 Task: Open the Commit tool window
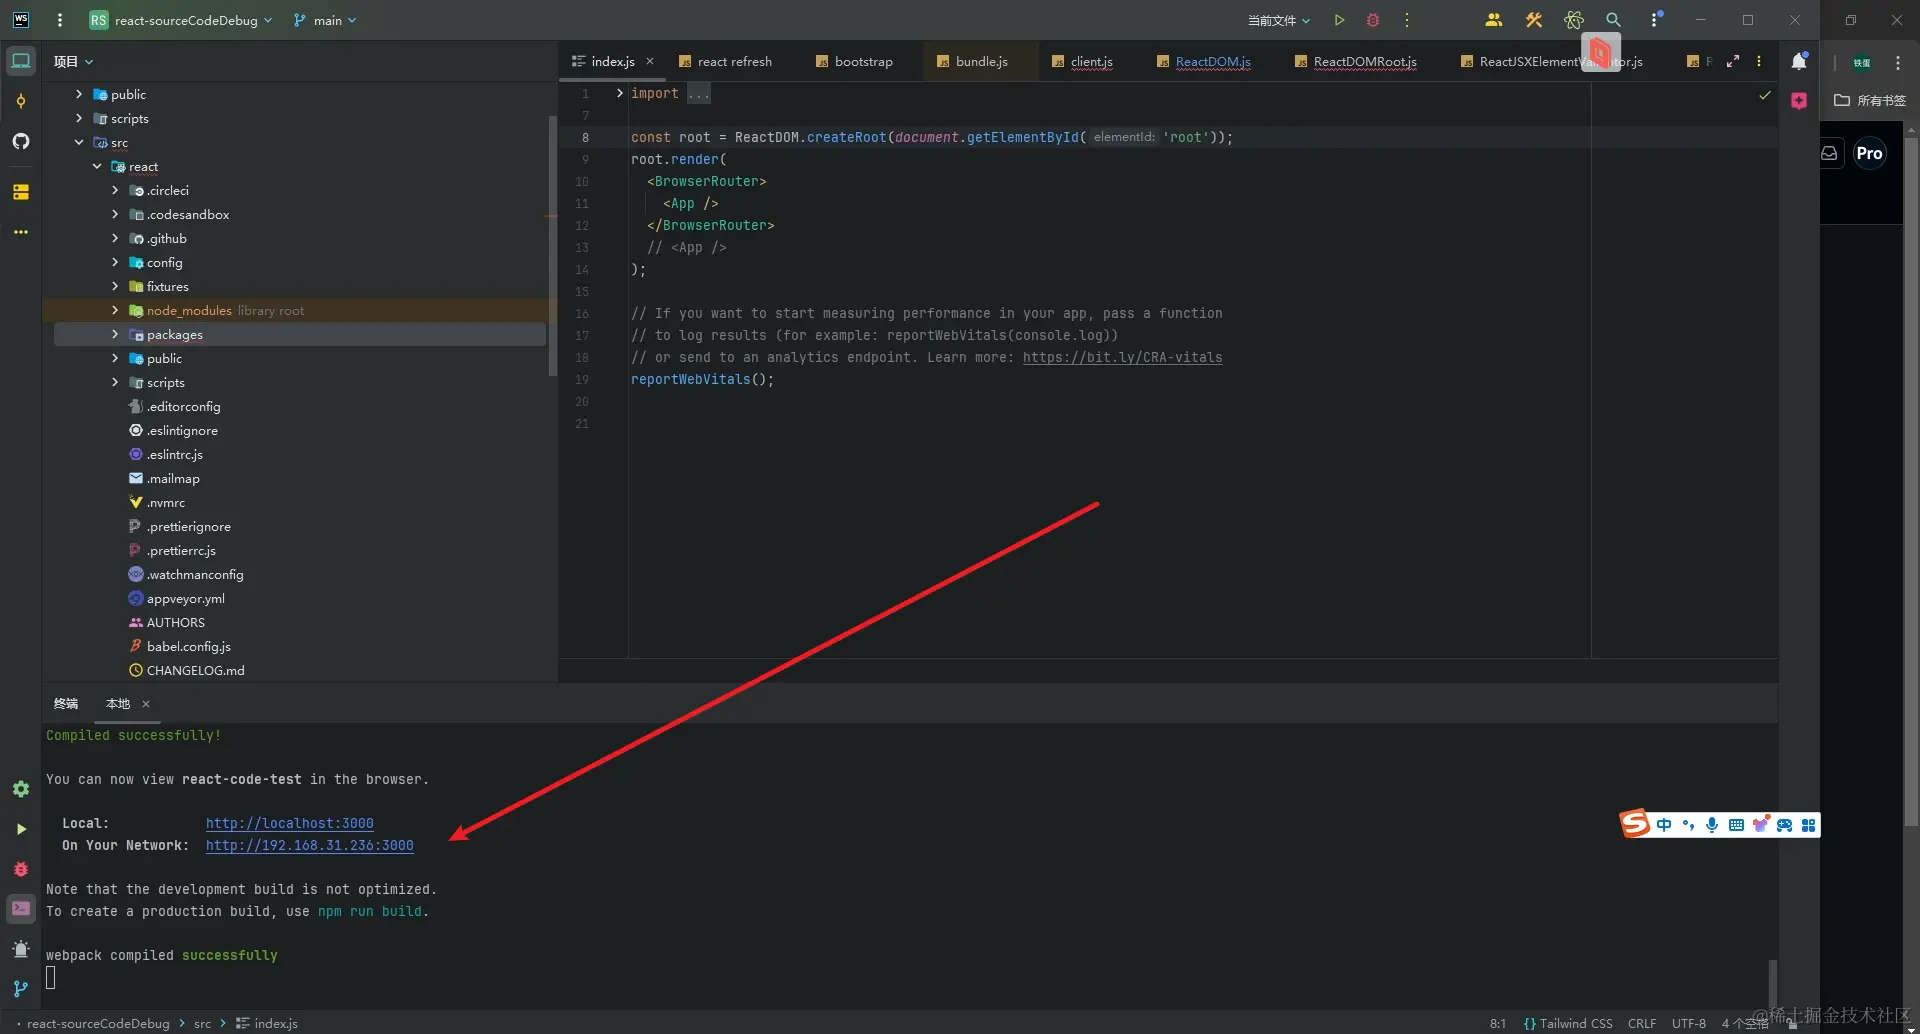point(21,101)
